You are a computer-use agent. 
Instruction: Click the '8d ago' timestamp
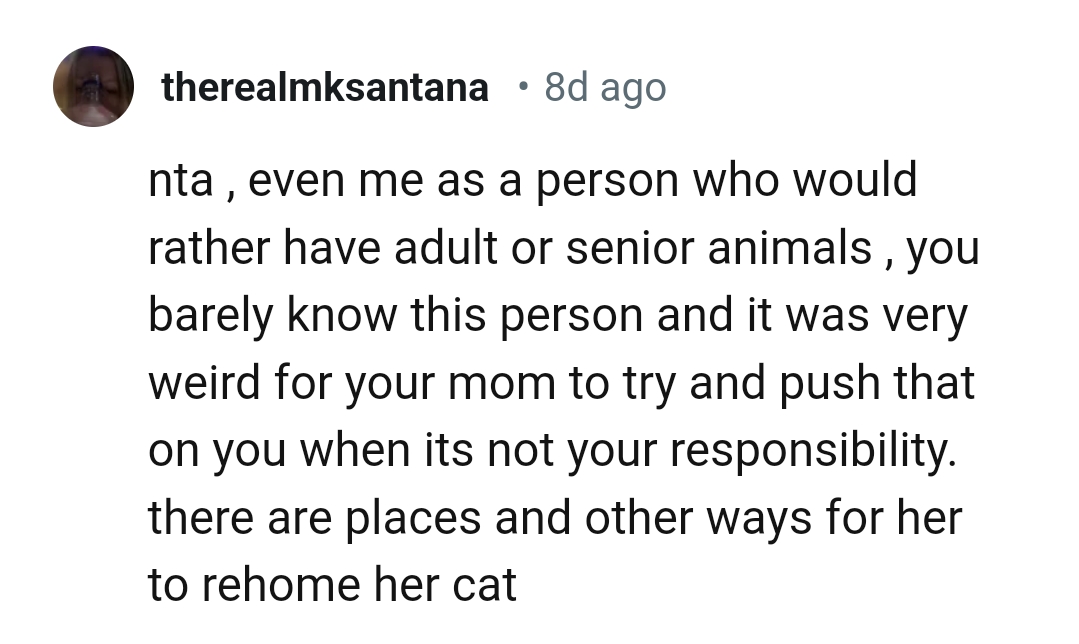(x=605, y=89)
